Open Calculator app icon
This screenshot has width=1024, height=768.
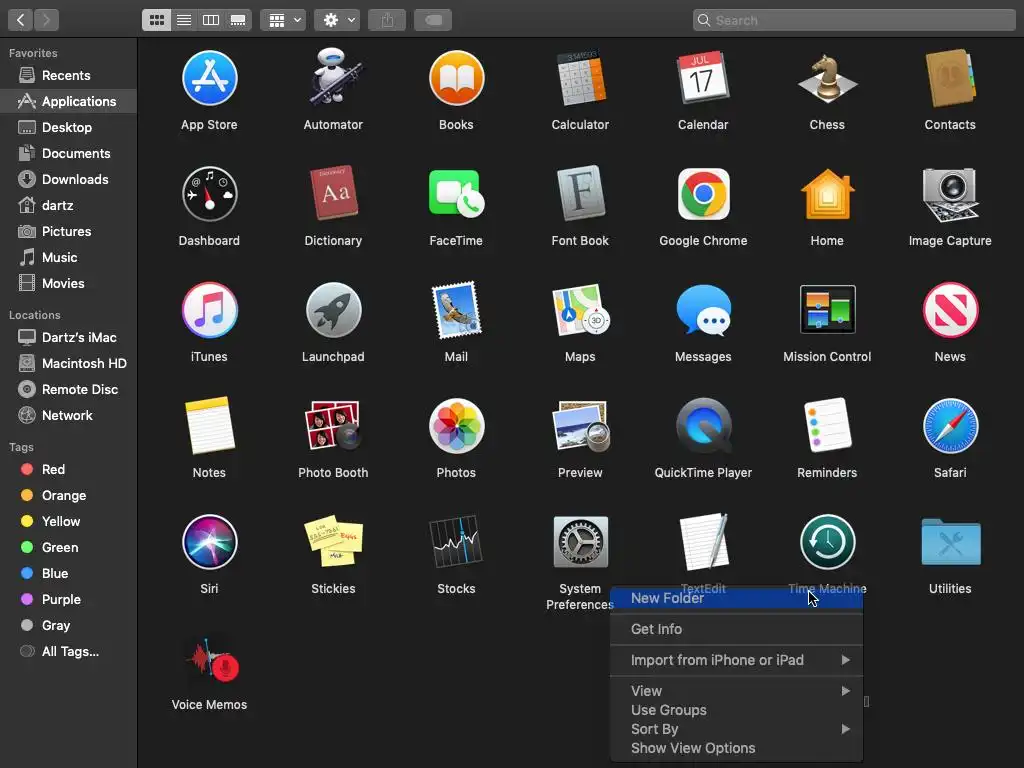click(580, 78)
